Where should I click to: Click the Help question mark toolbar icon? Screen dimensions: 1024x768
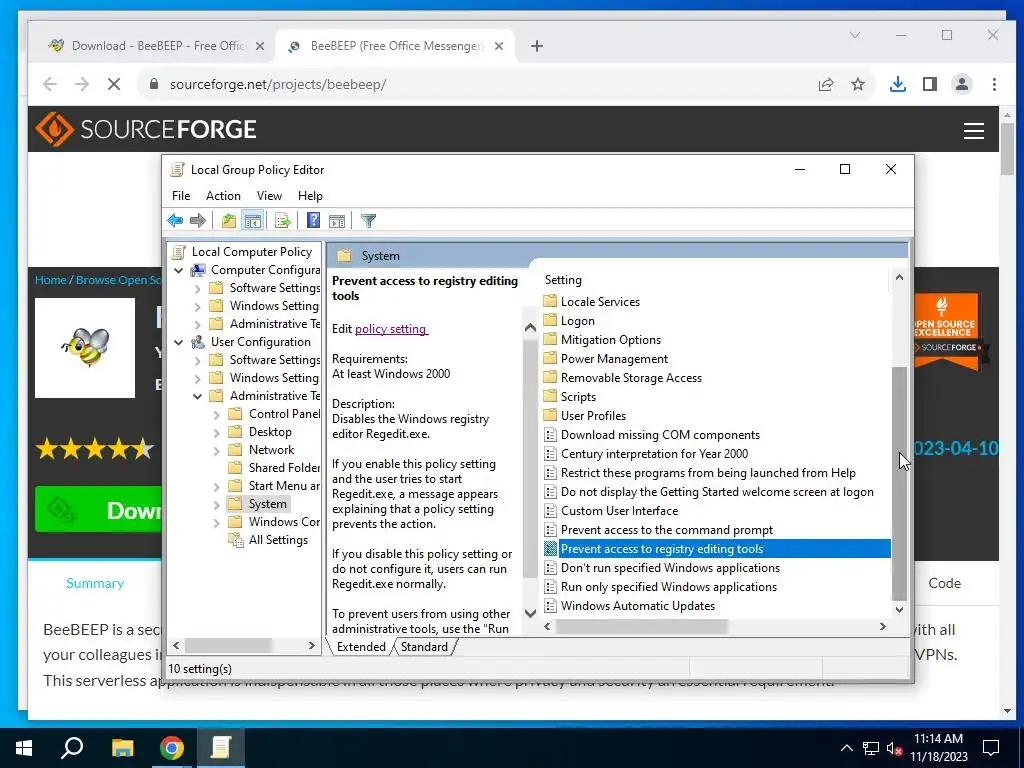point(313,221)
